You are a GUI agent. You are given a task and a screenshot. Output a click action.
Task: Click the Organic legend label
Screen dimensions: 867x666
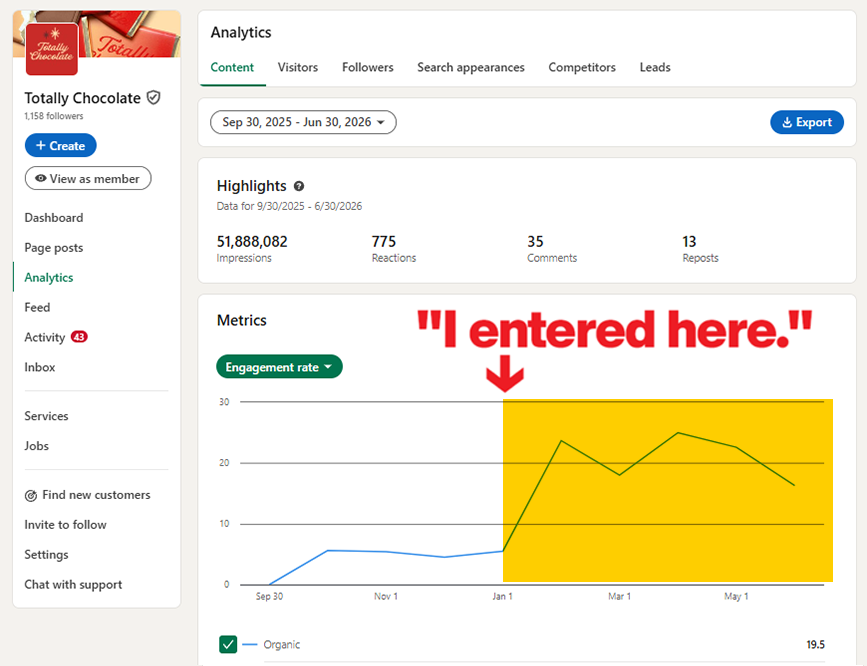coord(281,644)
